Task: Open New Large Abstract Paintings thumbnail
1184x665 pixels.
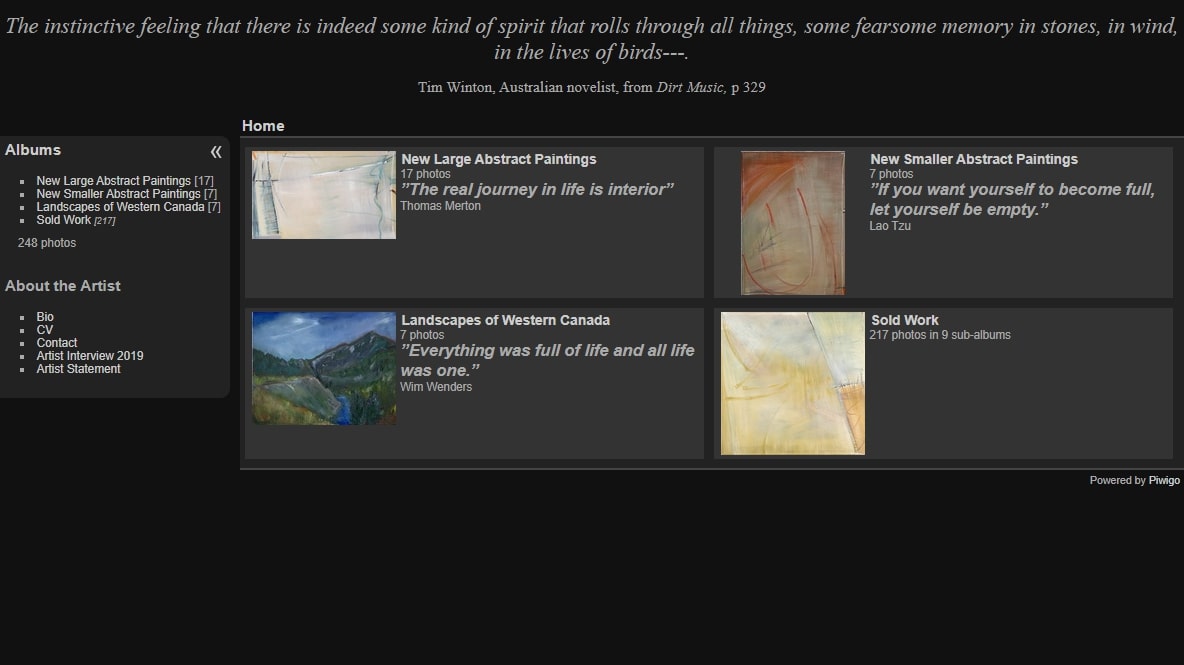Action: point(324,195)
